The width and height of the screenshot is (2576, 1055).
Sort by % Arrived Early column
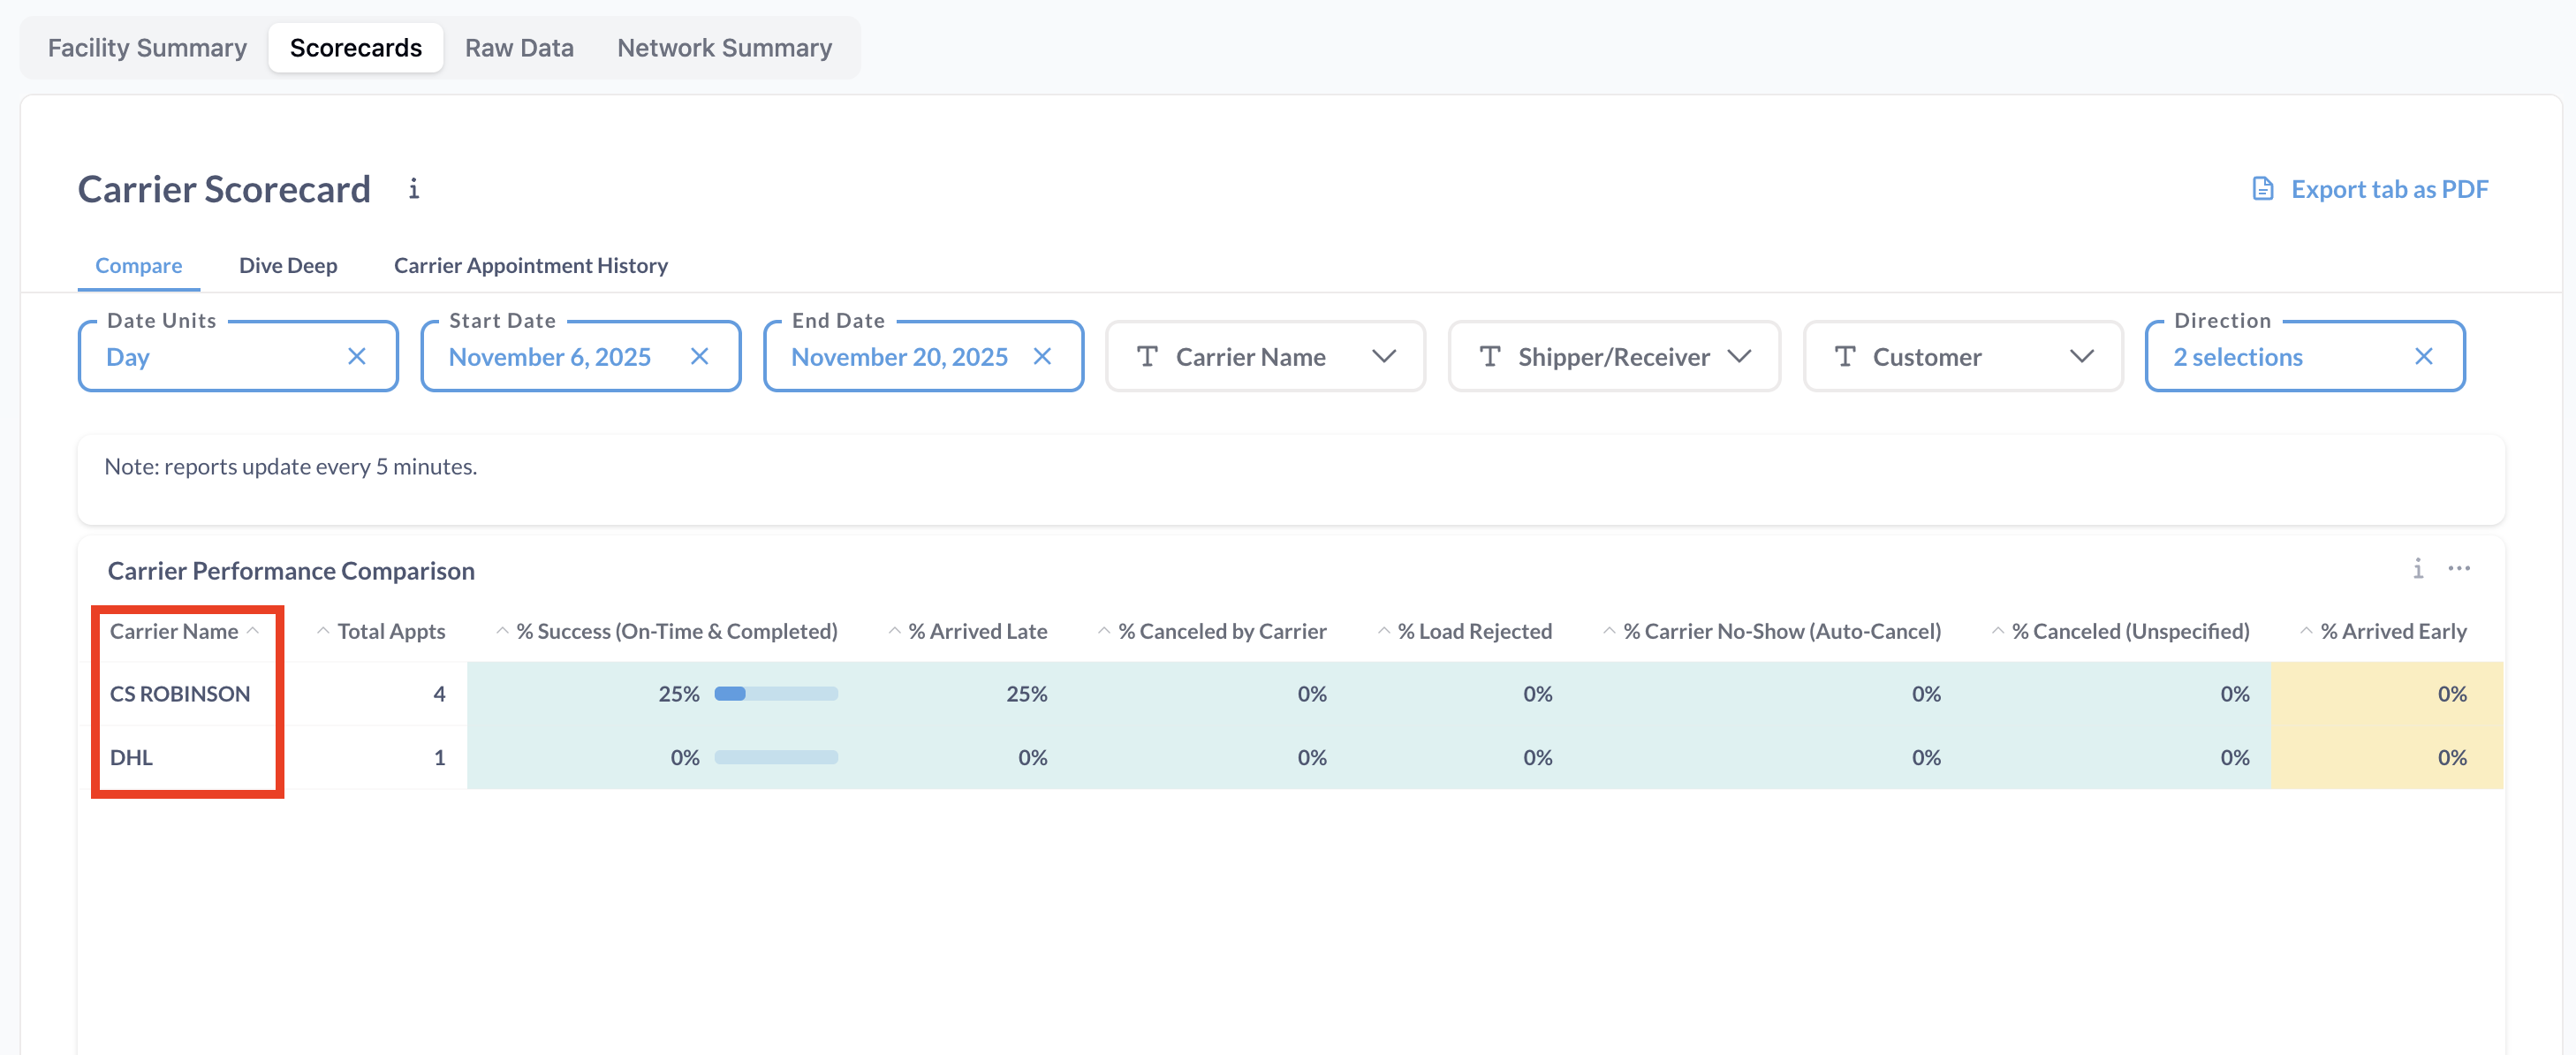[x=2384, y=631]
